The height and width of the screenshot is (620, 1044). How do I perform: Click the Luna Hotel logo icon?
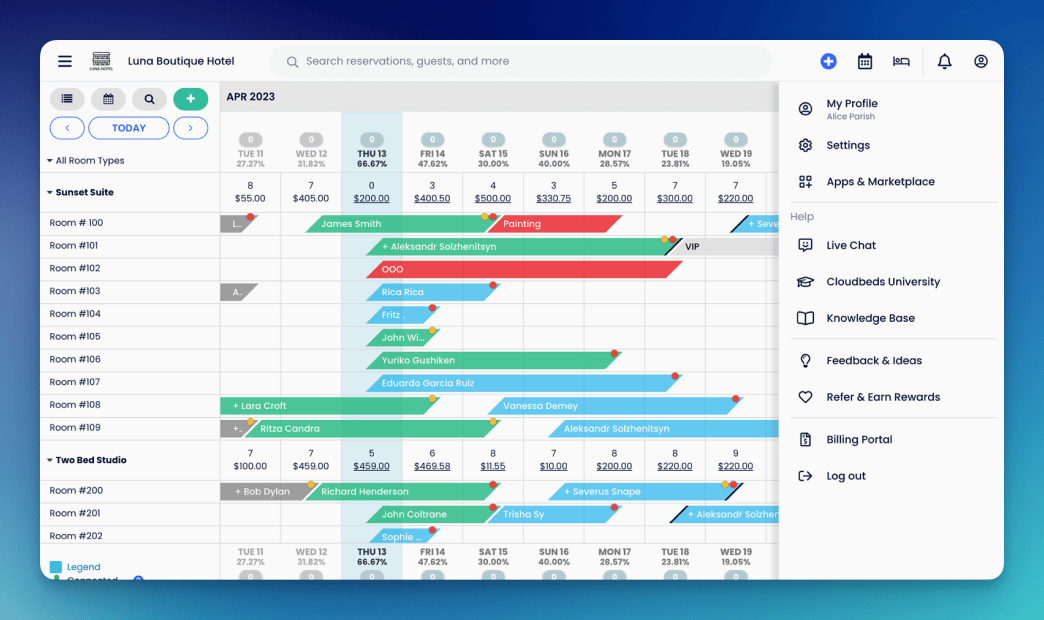101,61
